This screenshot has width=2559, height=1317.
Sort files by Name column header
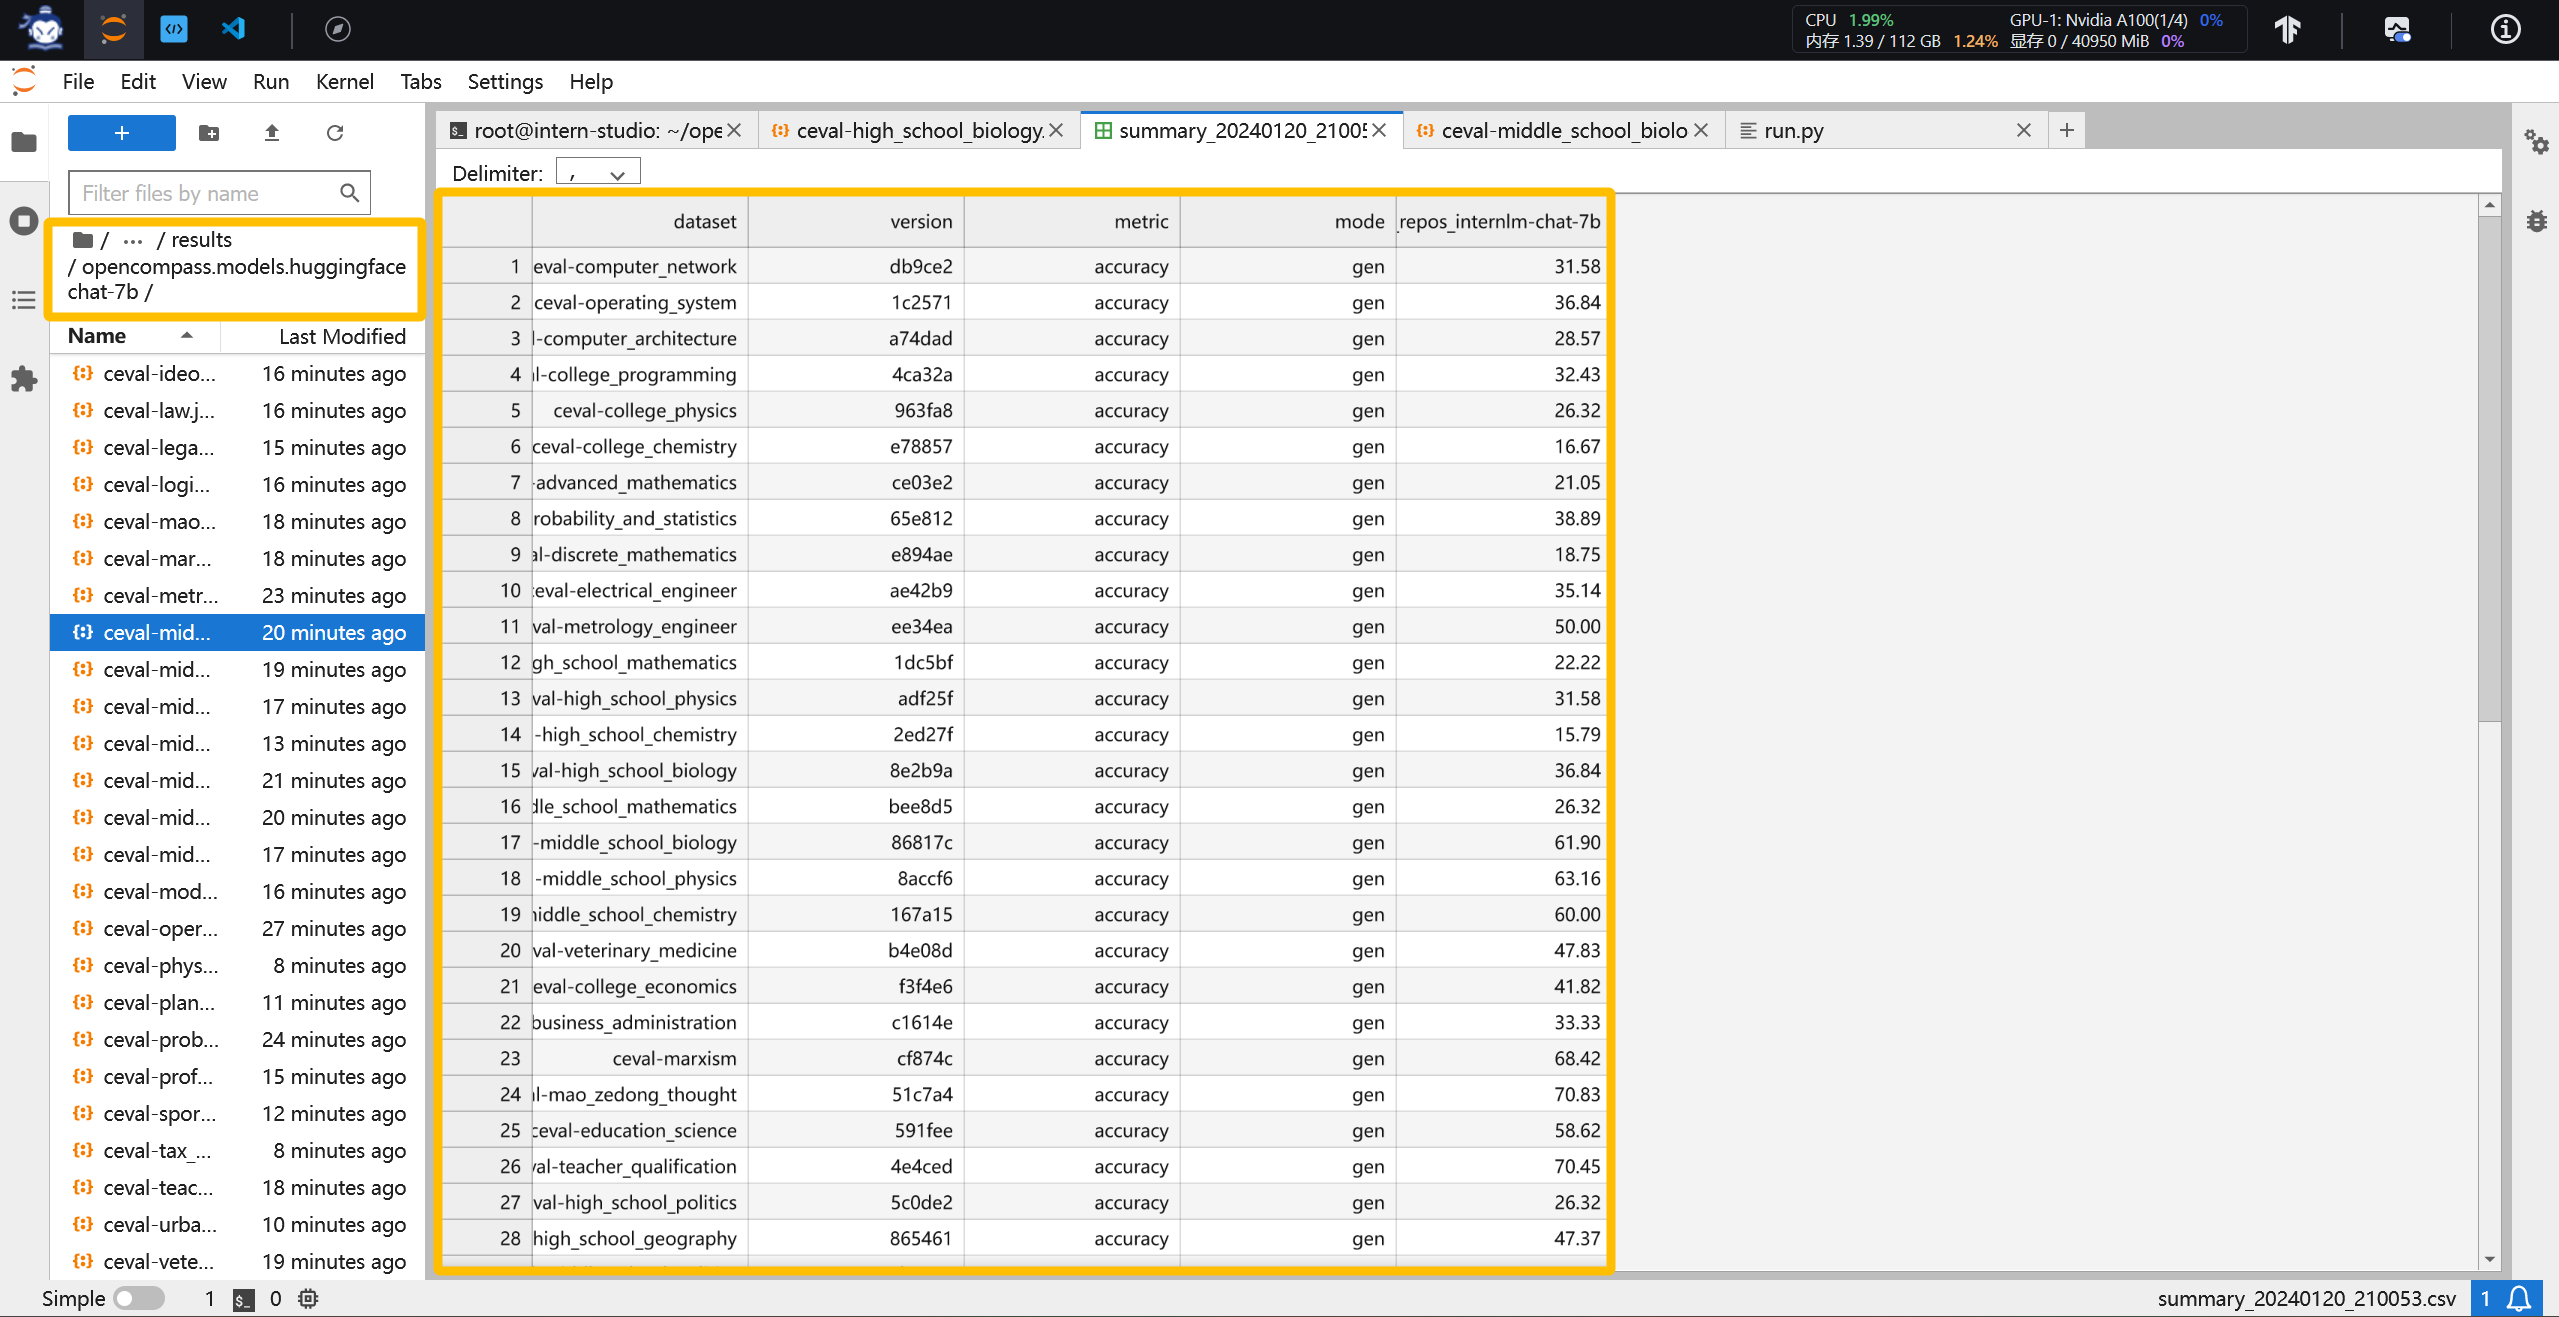[132, 336]
